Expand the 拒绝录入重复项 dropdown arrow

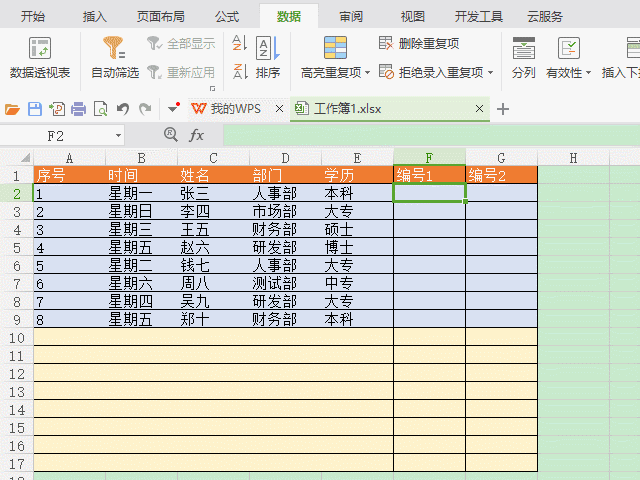click(490, 73)
